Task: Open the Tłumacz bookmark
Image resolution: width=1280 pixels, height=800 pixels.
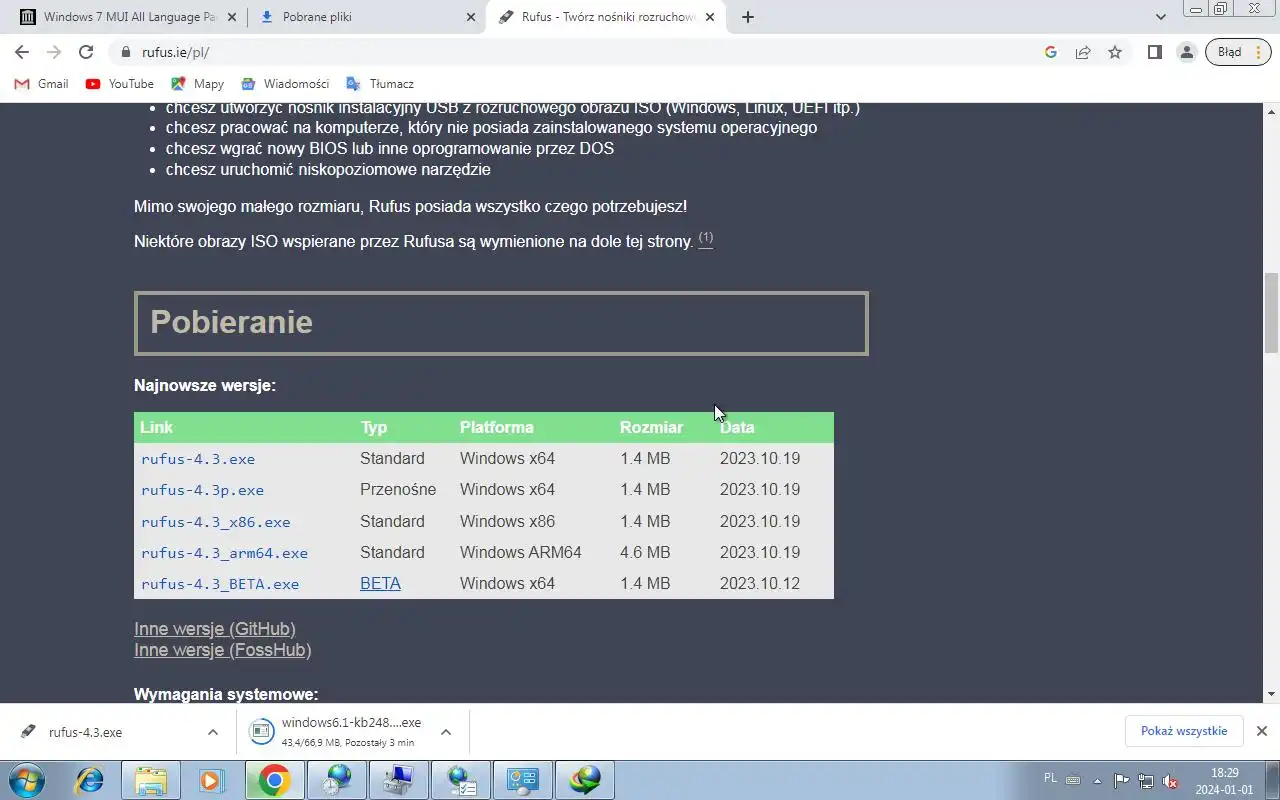Action: click(380, 84)
